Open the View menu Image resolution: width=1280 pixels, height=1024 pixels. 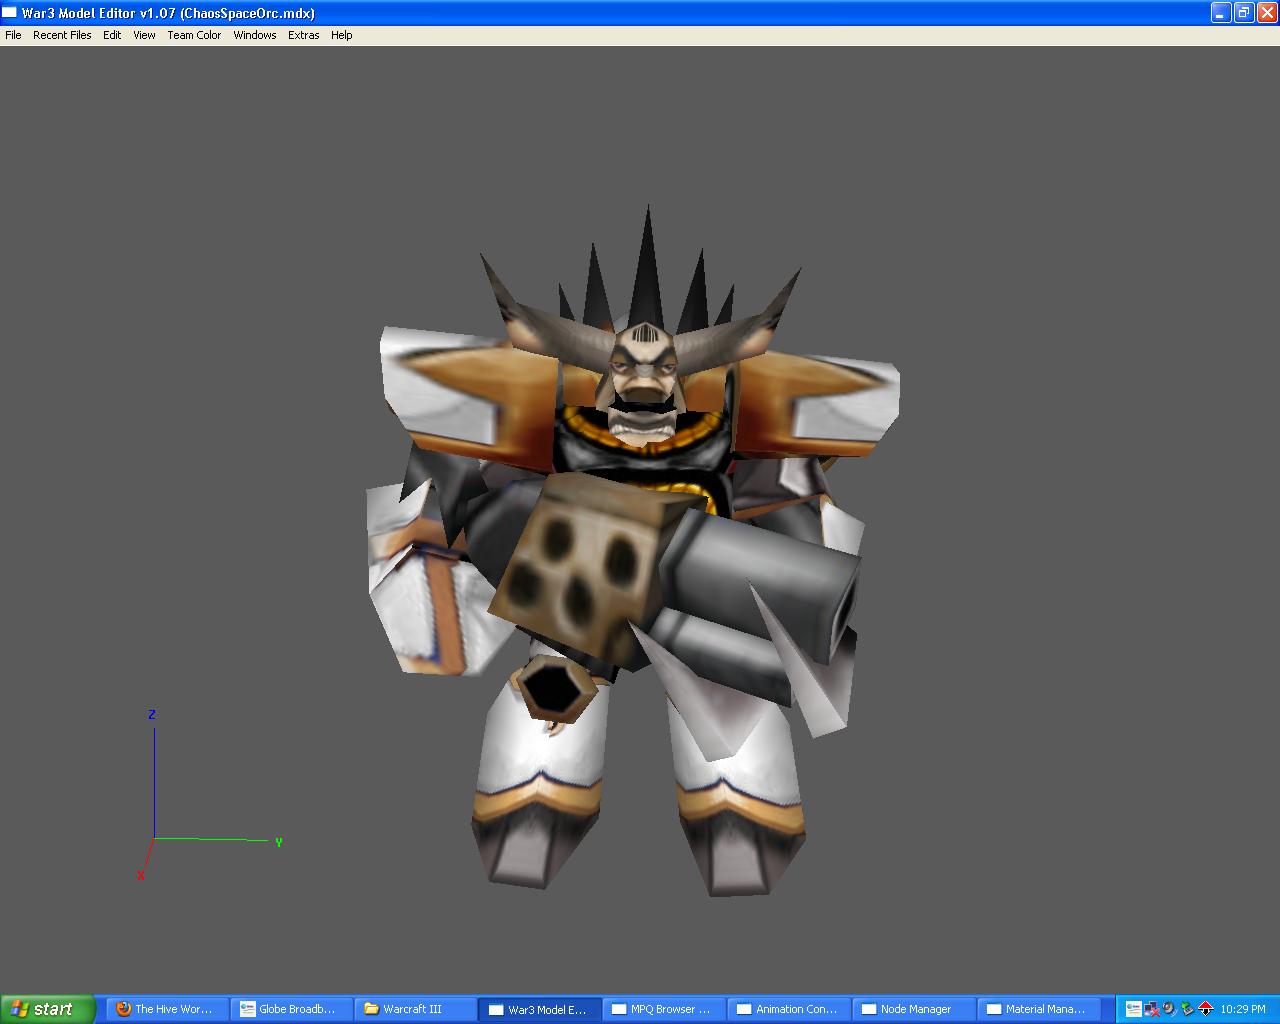(x=144, y=35)
